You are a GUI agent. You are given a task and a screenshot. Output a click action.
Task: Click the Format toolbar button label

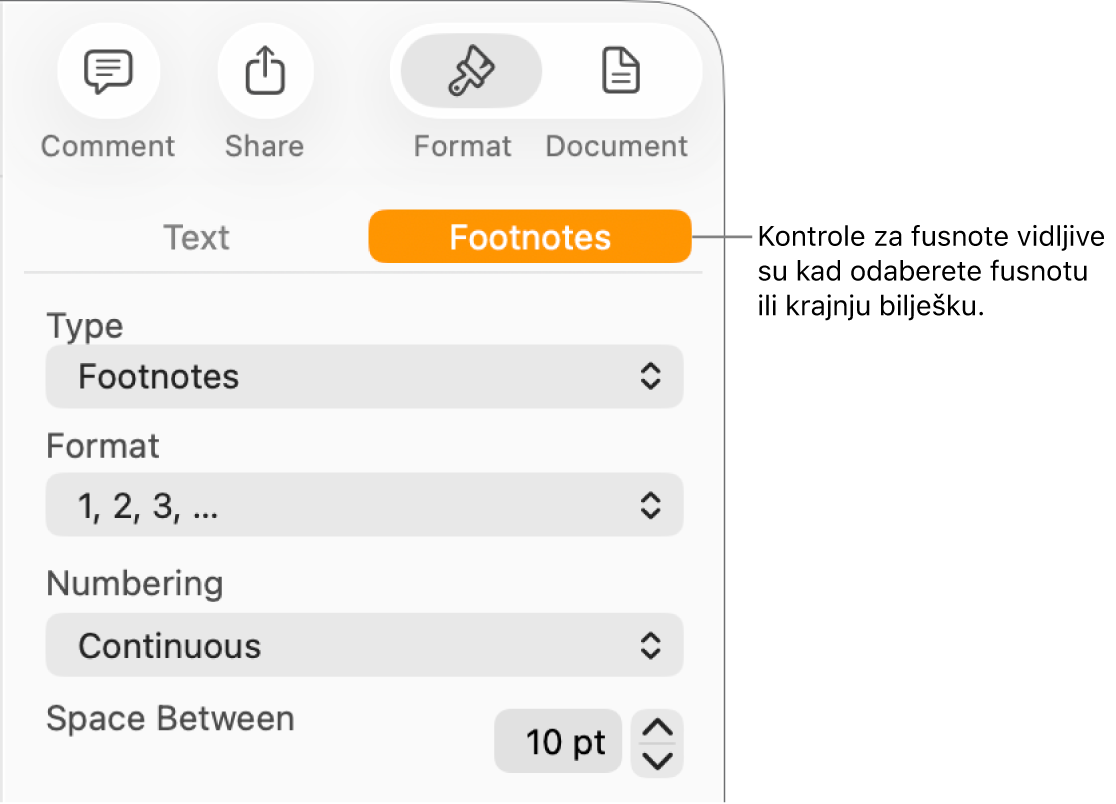[462, 146]
